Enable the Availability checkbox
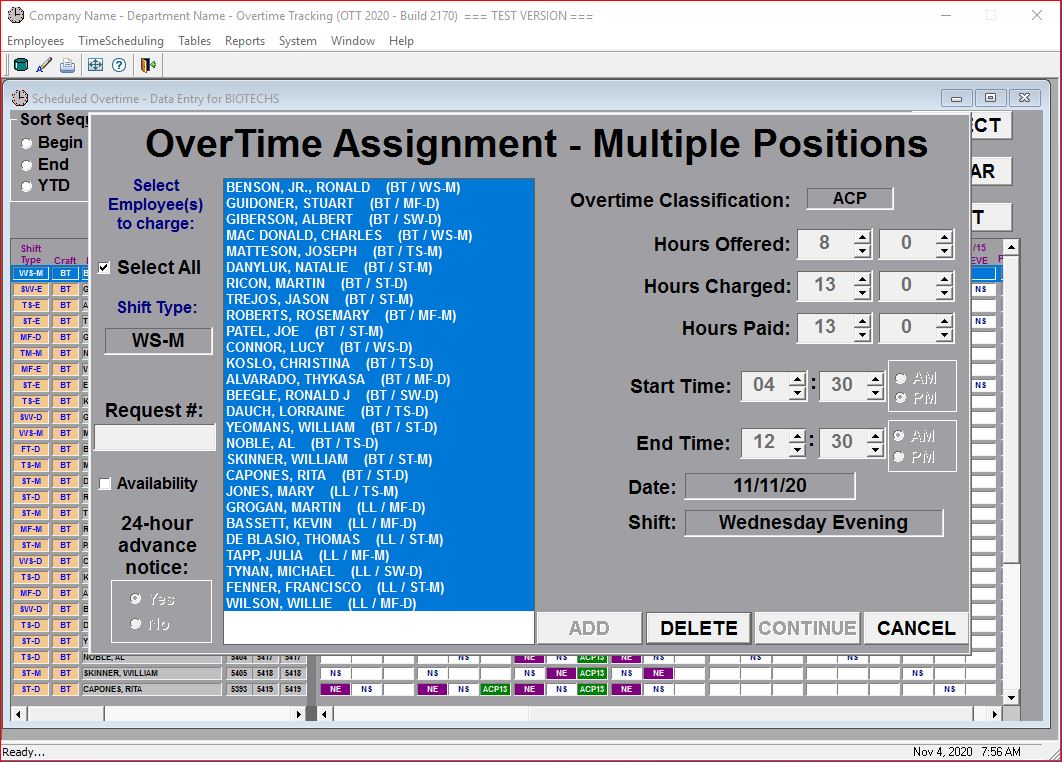Screen dimensions: 1062x762 coord(105,484)
